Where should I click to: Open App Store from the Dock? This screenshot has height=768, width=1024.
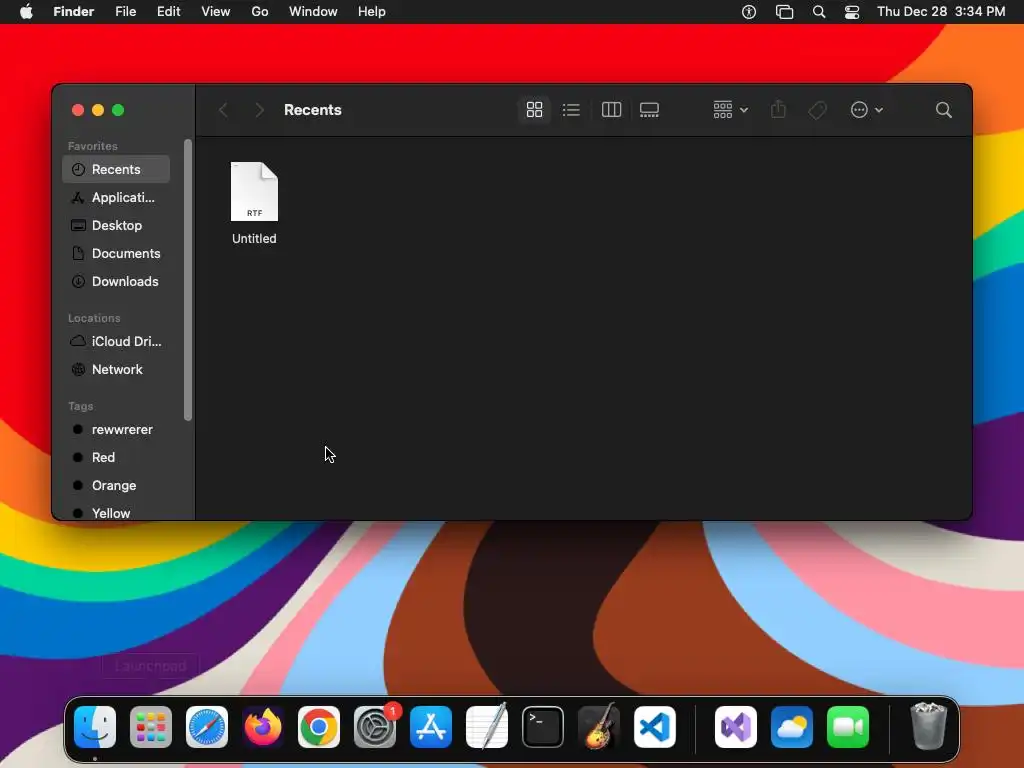pyautogui.click(x=431, y=727)
